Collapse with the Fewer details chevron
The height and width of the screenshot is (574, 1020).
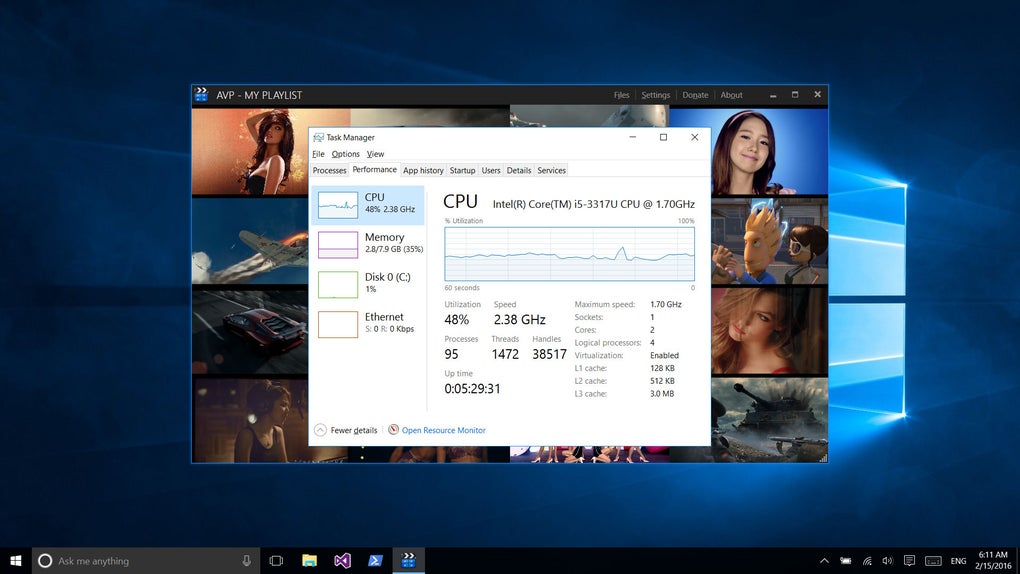tap(320, 430)
